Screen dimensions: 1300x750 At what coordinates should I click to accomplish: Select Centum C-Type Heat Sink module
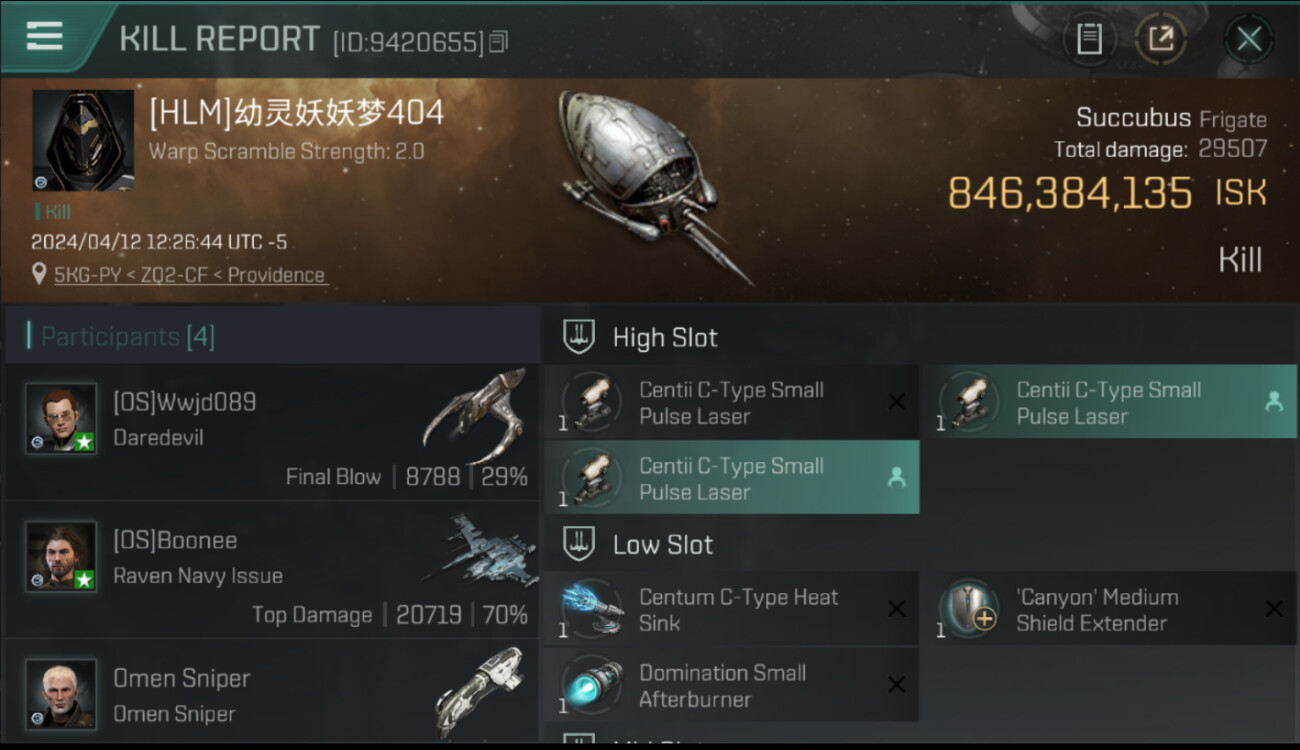point(731,609)
